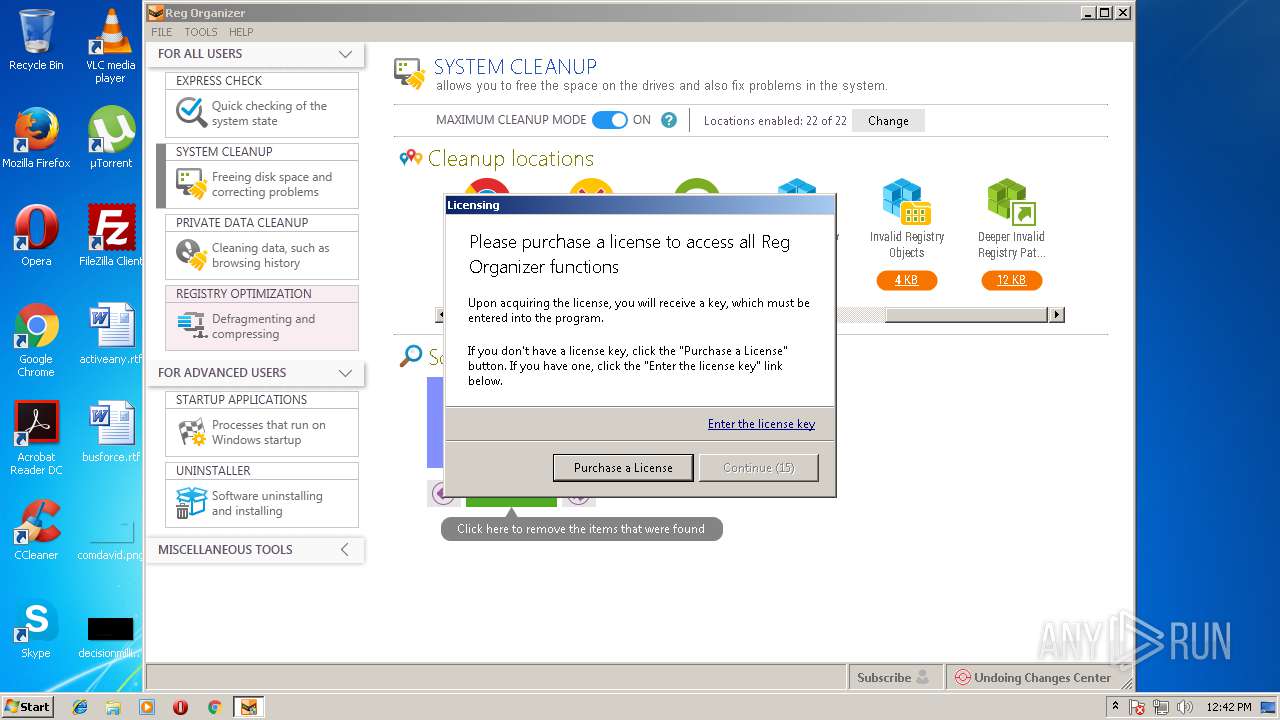Open media player from taskbar
The image size is (1280, 720).
147,707
